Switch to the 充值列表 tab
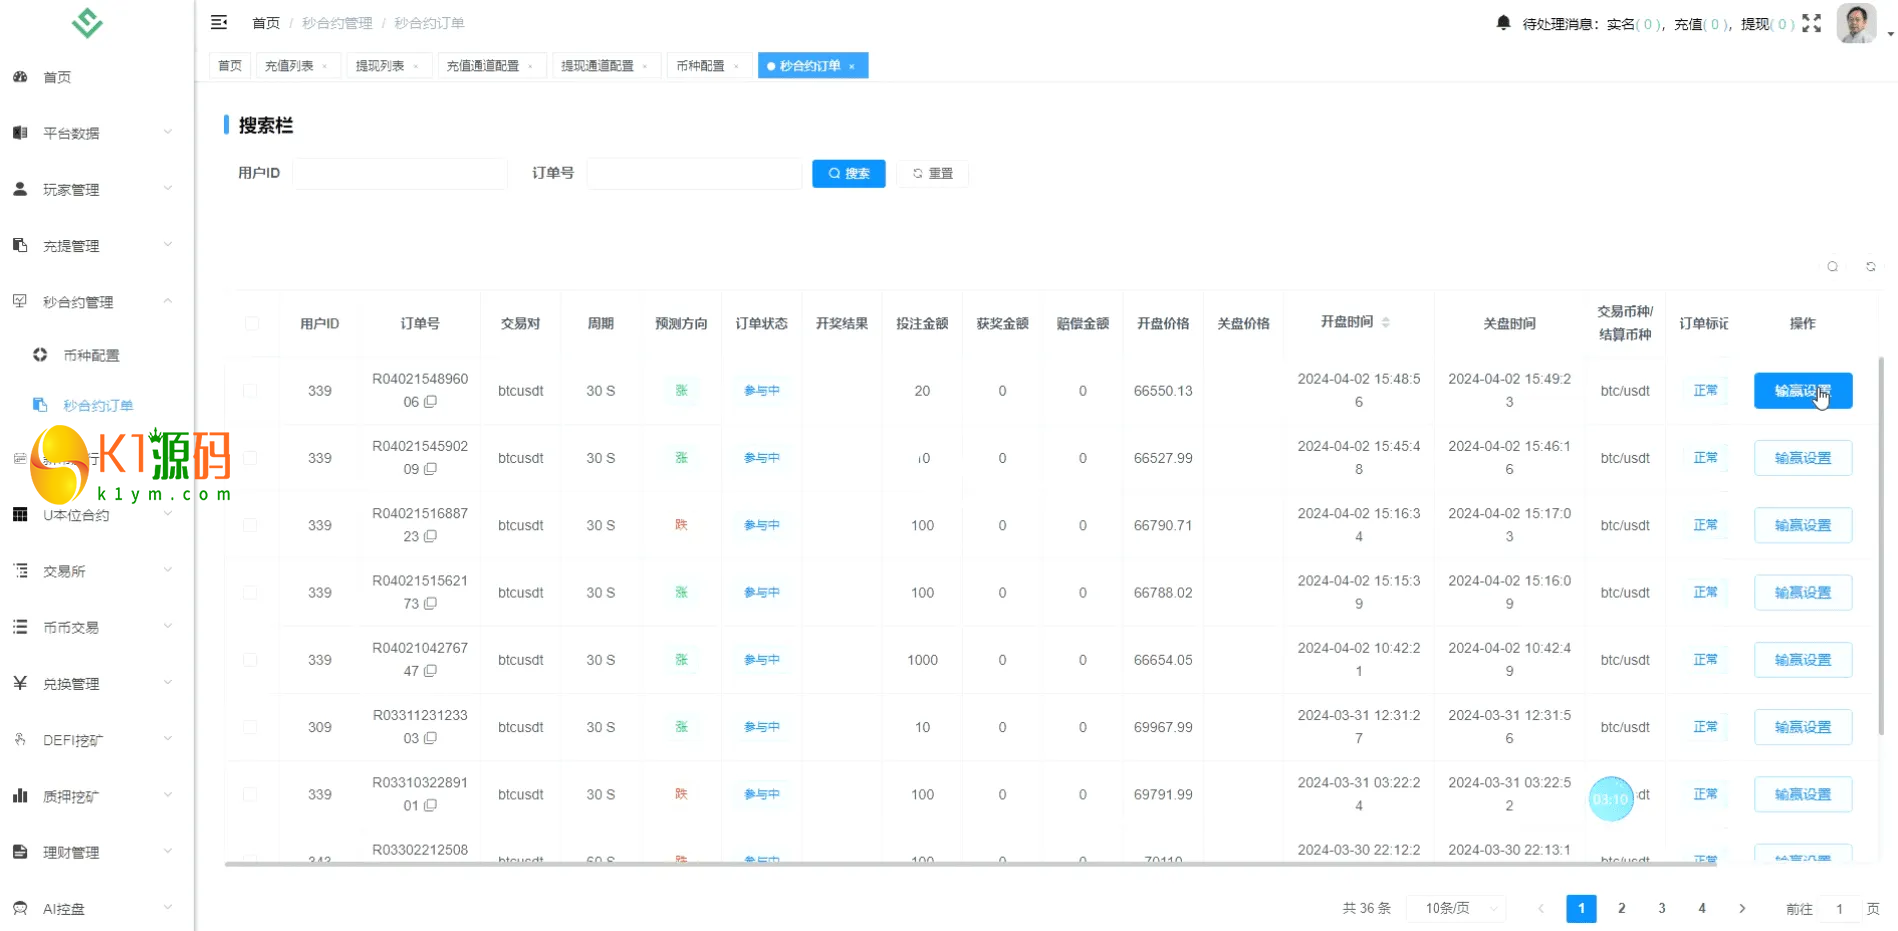Image resolution: width=1898 pixels, height=931 pixels. click(289, 66)
